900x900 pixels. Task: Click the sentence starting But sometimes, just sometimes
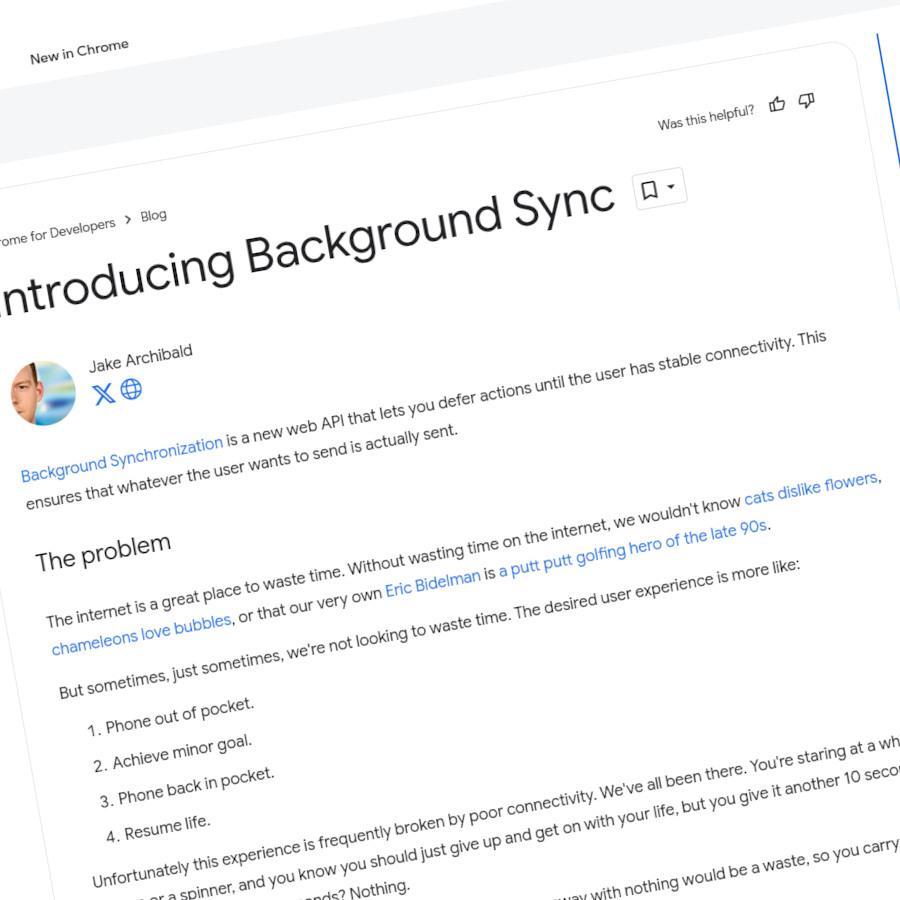click(429, 630)
